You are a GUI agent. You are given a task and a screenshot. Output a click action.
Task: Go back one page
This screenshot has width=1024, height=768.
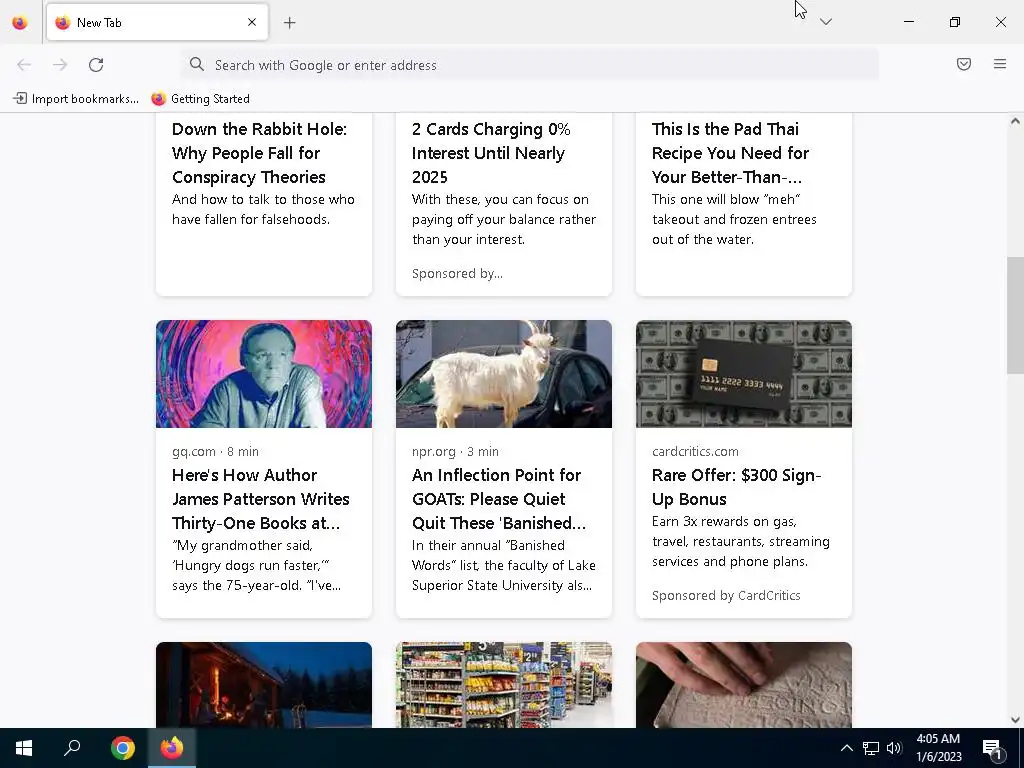point(24,65)
